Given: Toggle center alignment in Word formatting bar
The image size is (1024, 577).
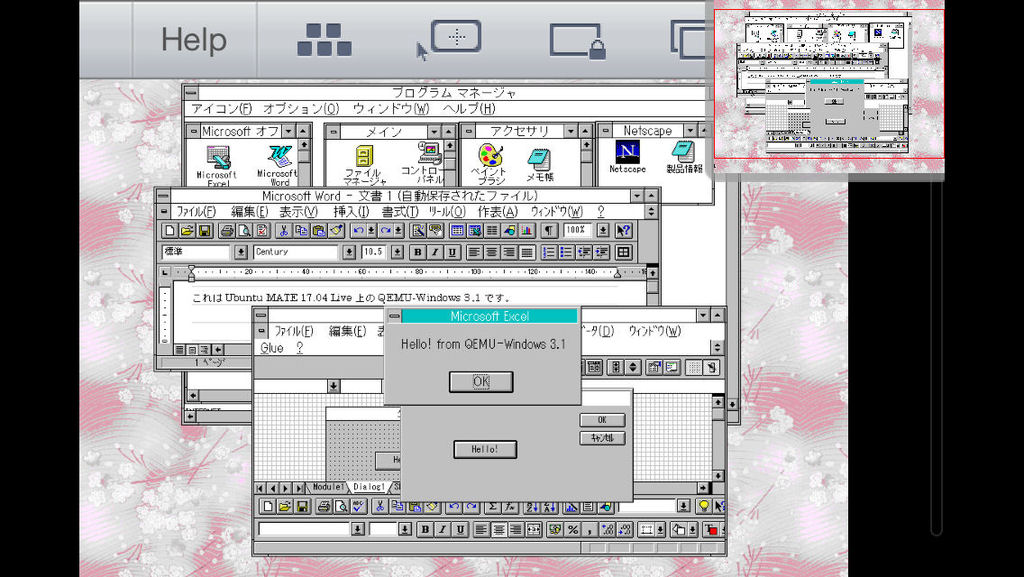Looking at the screenshot, I should [492, 252].
